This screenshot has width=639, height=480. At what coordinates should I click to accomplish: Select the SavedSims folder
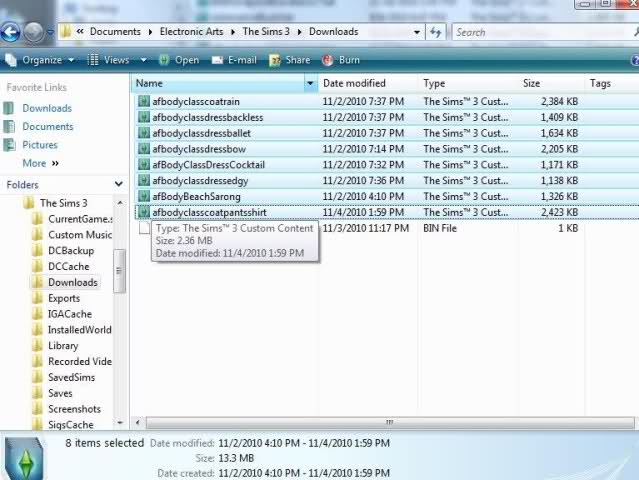click(x=71, y=377)
